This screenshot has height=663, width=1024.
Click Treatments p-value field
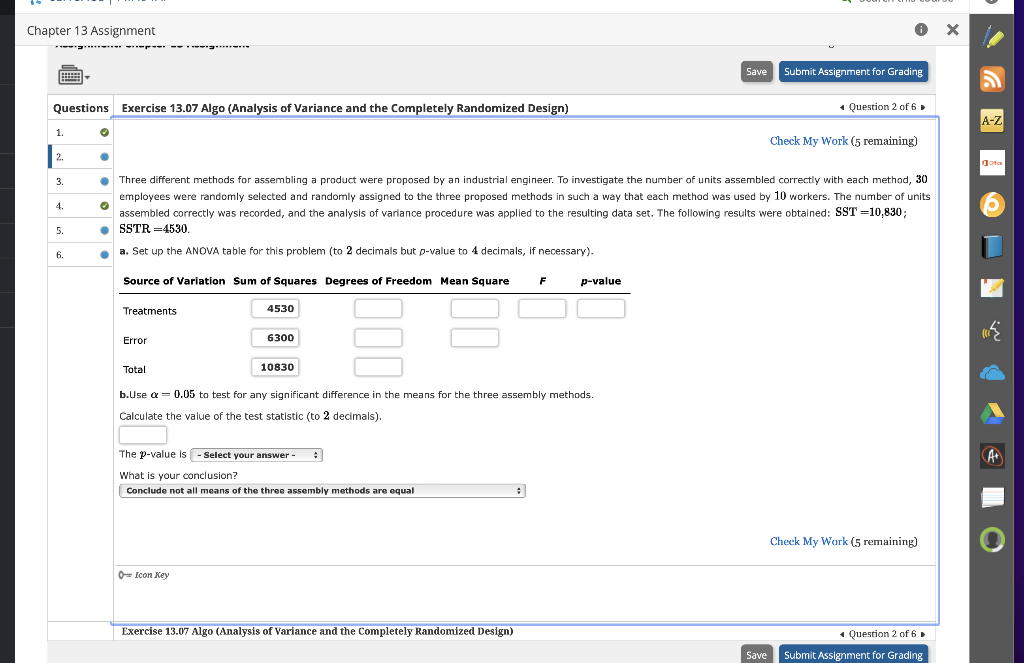601,308
